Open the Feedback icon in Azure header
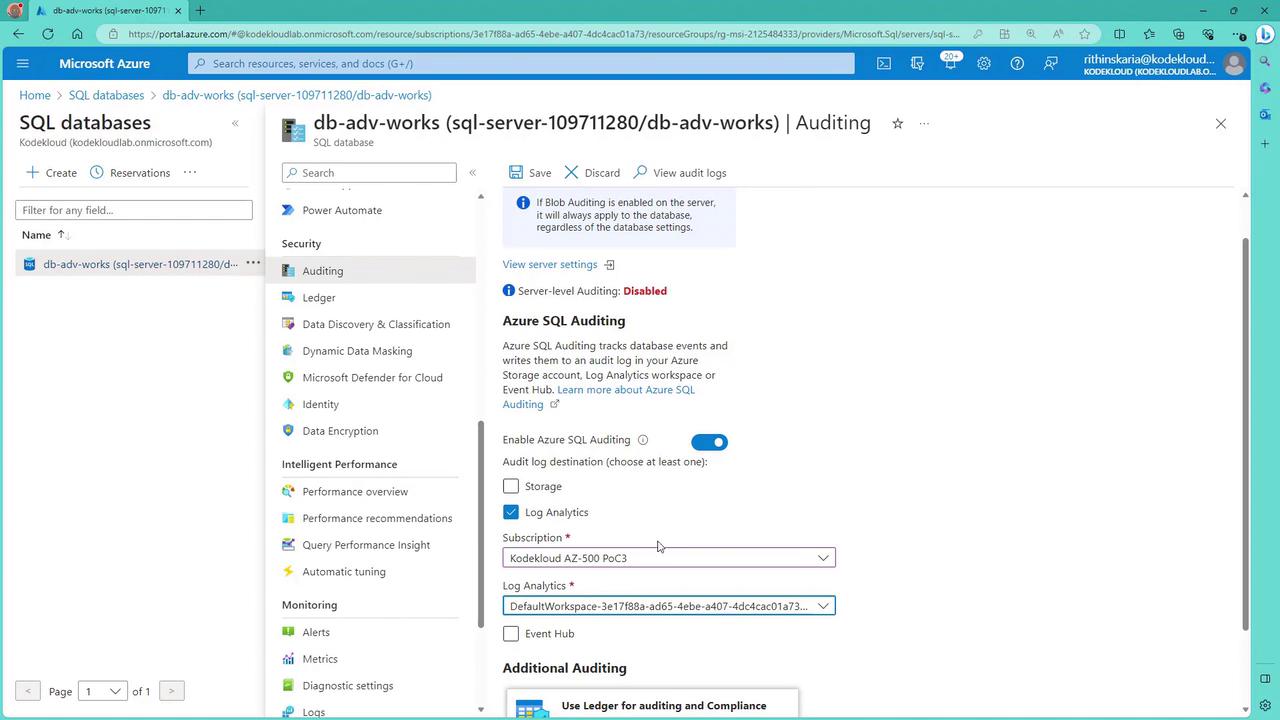The image size is (1280, 720). pos(1050,64)
